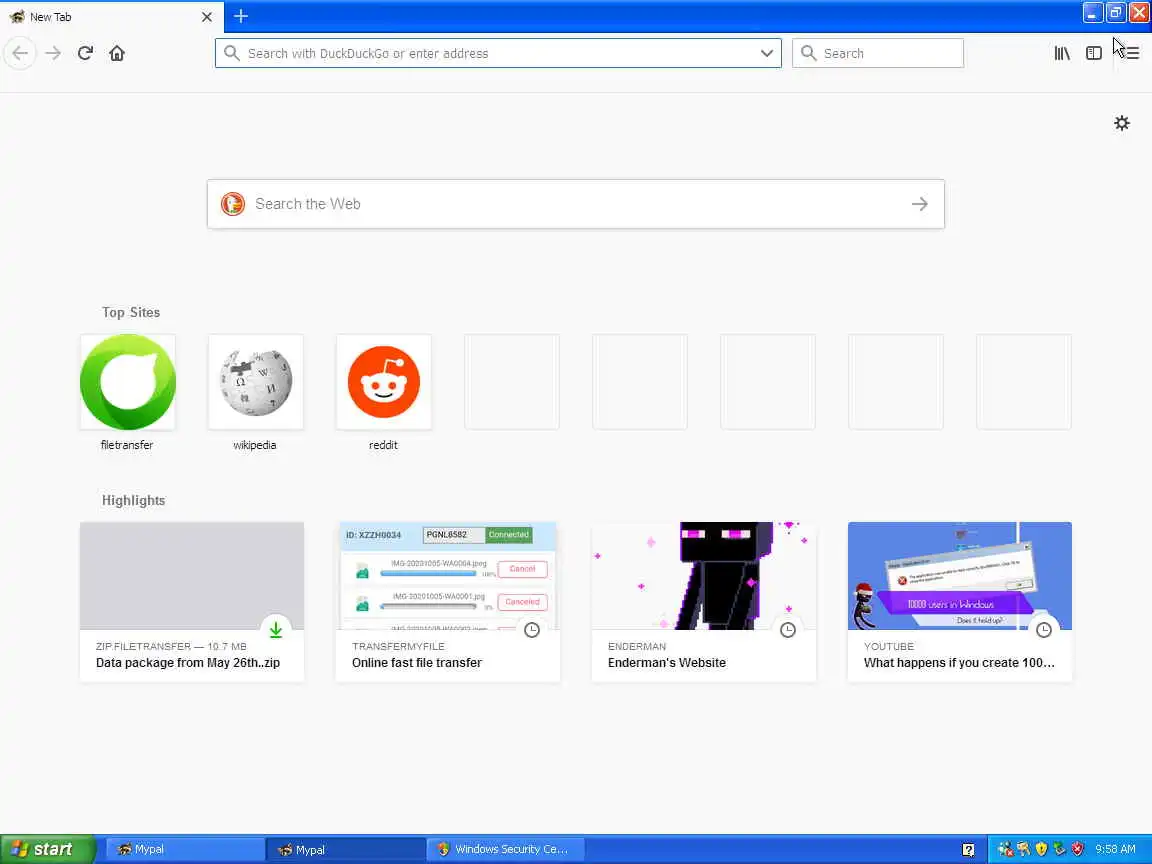Click the Top Sites section heading
1152x864 pixels.
[131, 312]
